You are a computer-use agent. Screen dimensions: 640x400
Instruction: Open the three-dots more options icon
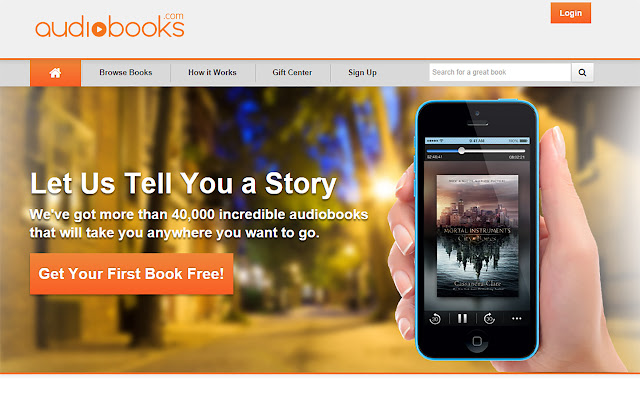point(517,318)
